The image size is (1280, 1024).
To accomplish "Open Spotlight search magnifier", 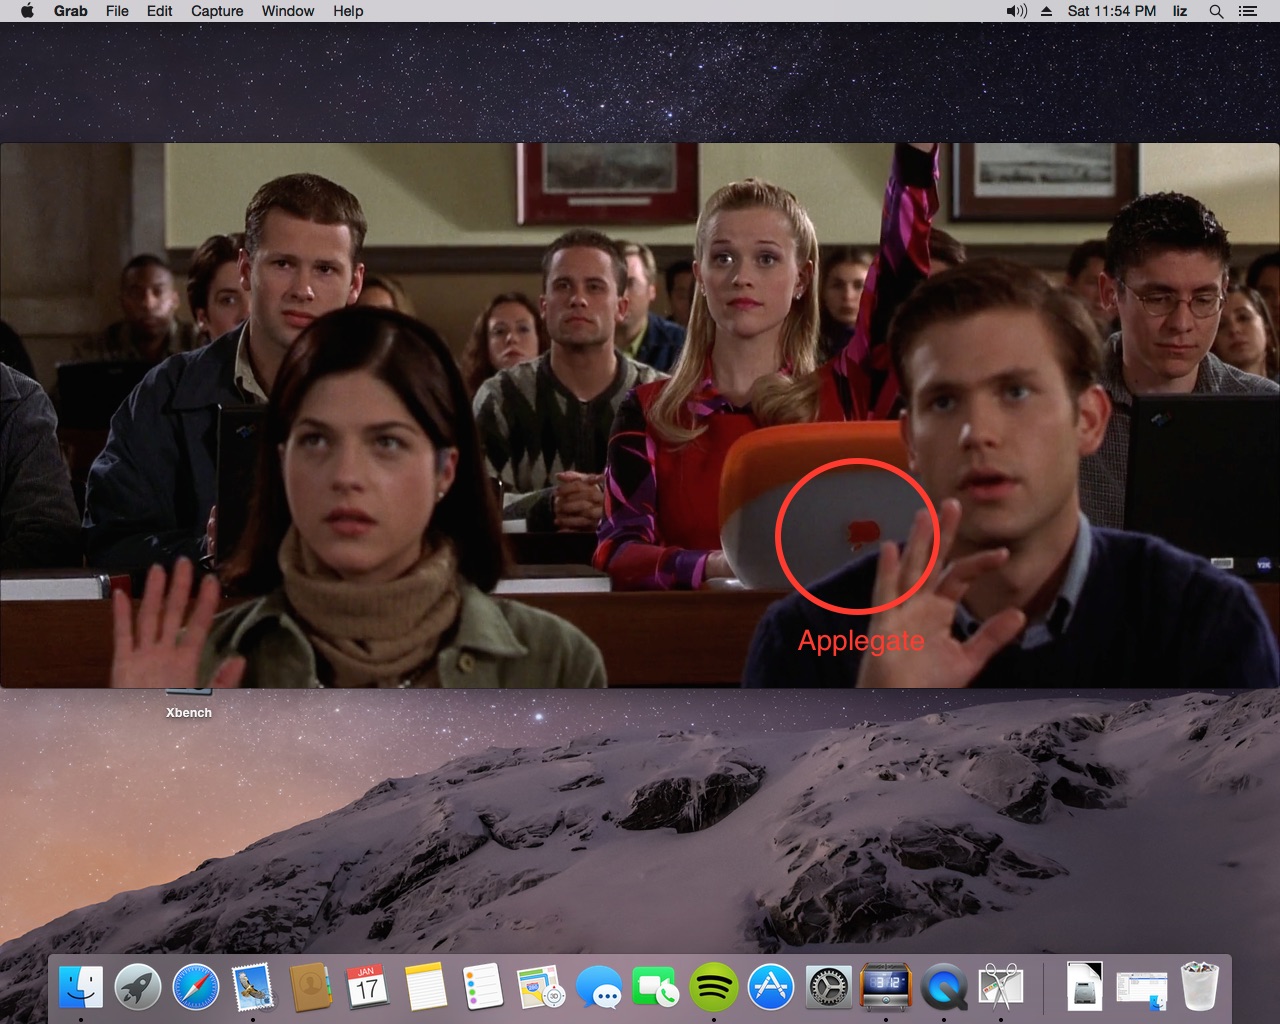I will pyautogui.click(x=1216, y=11).
